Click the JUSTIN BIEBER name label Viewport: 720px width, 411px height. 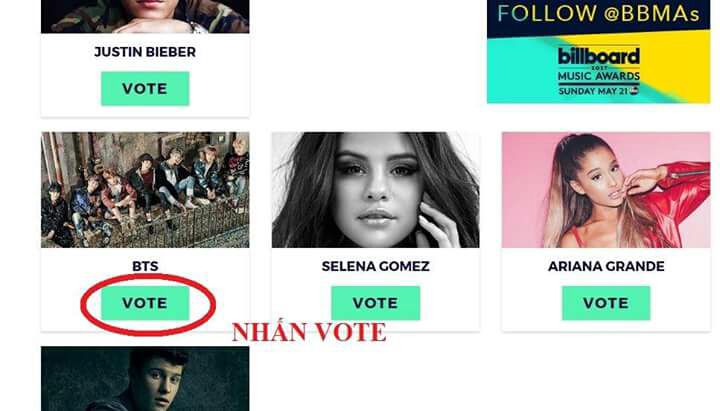(x=145, y=52)
